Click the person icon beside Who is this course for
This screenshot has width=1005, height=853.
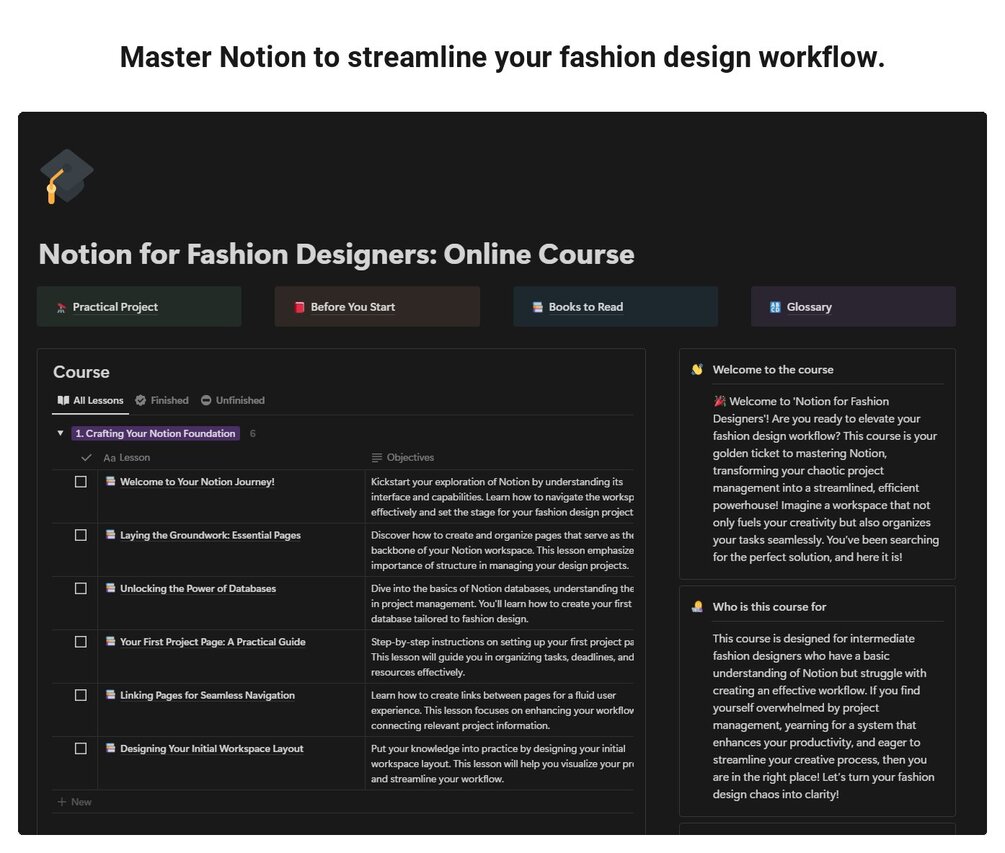697,606
